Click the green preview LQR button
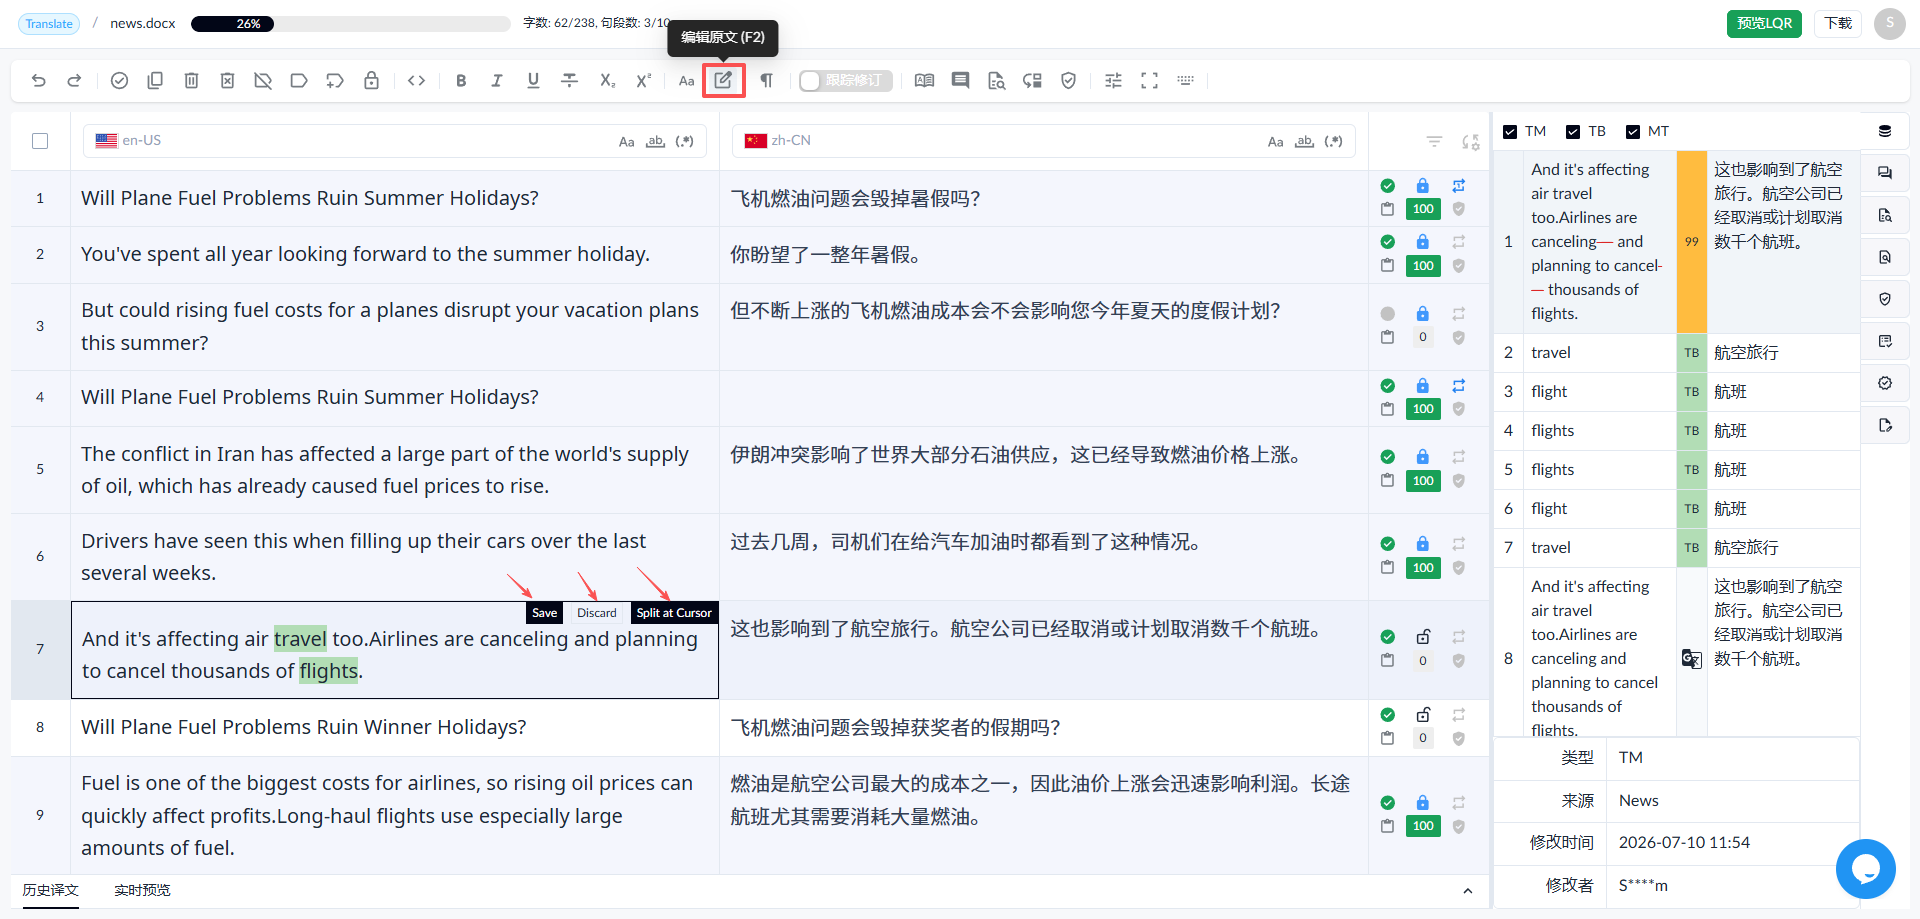 tap(1764, 24)
